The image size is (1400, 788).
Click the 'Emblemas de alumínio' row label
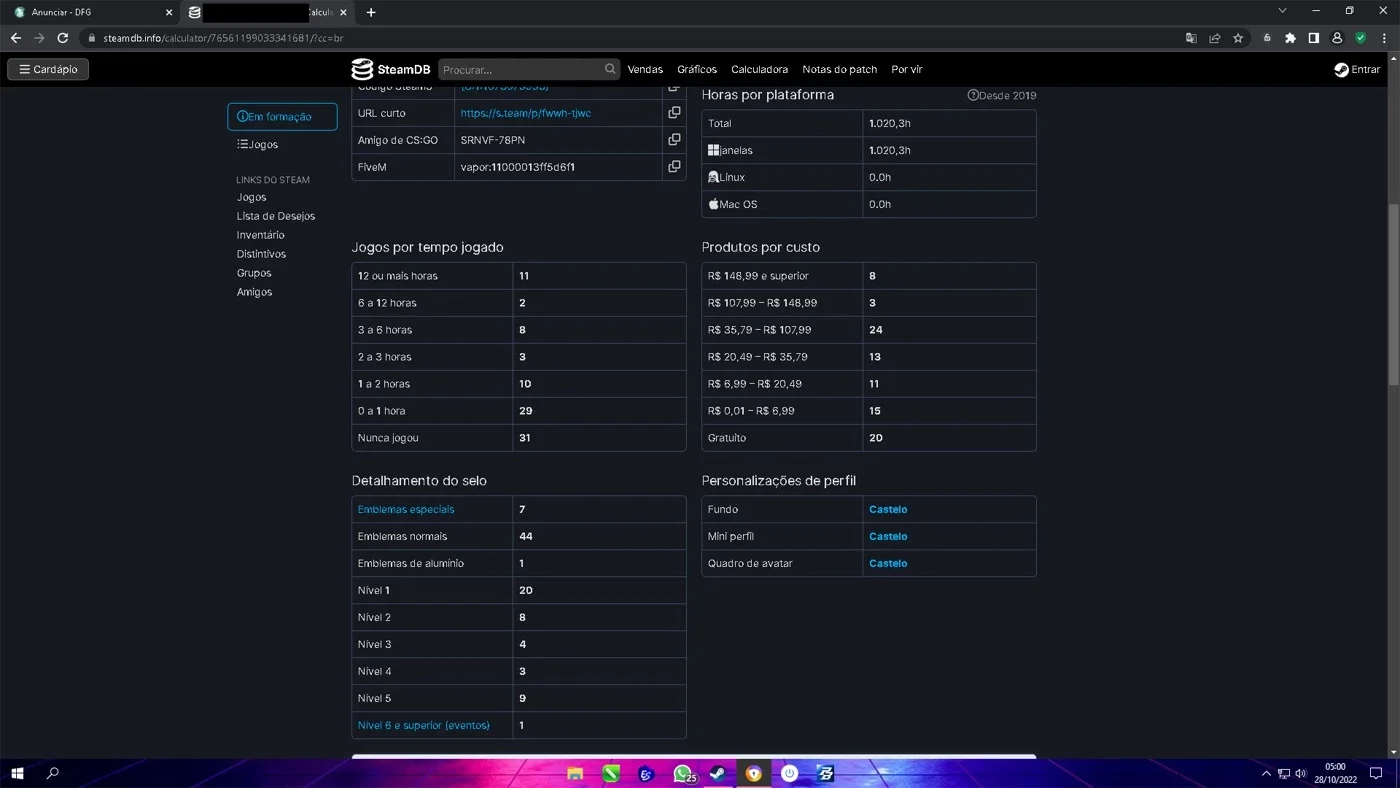click(411, 563)
